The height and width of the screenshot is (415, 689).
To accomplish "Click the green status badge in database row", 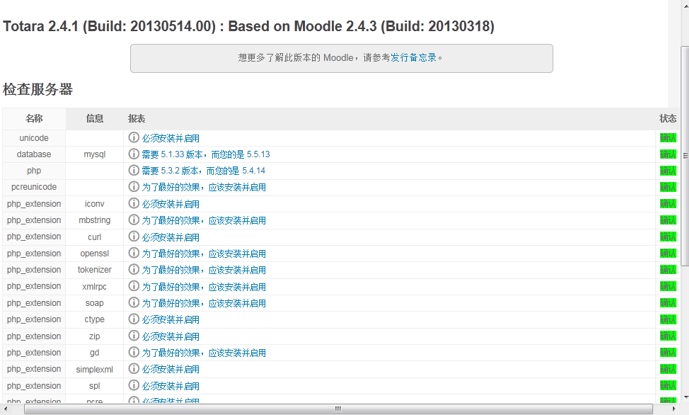I will (x=668, y=154).
